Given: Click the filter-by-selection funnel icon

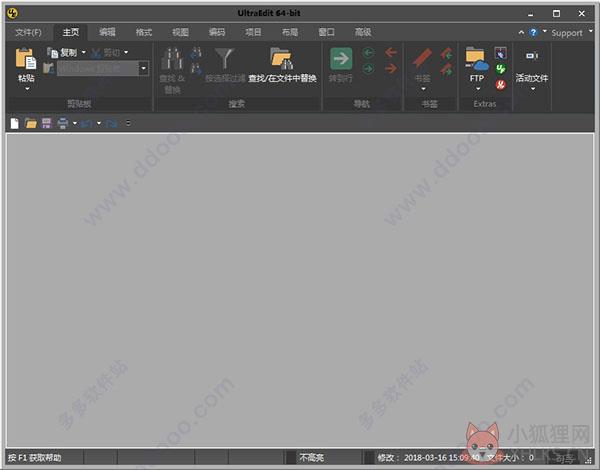Looking at the screenshot, I should click(x=225, y=59).
